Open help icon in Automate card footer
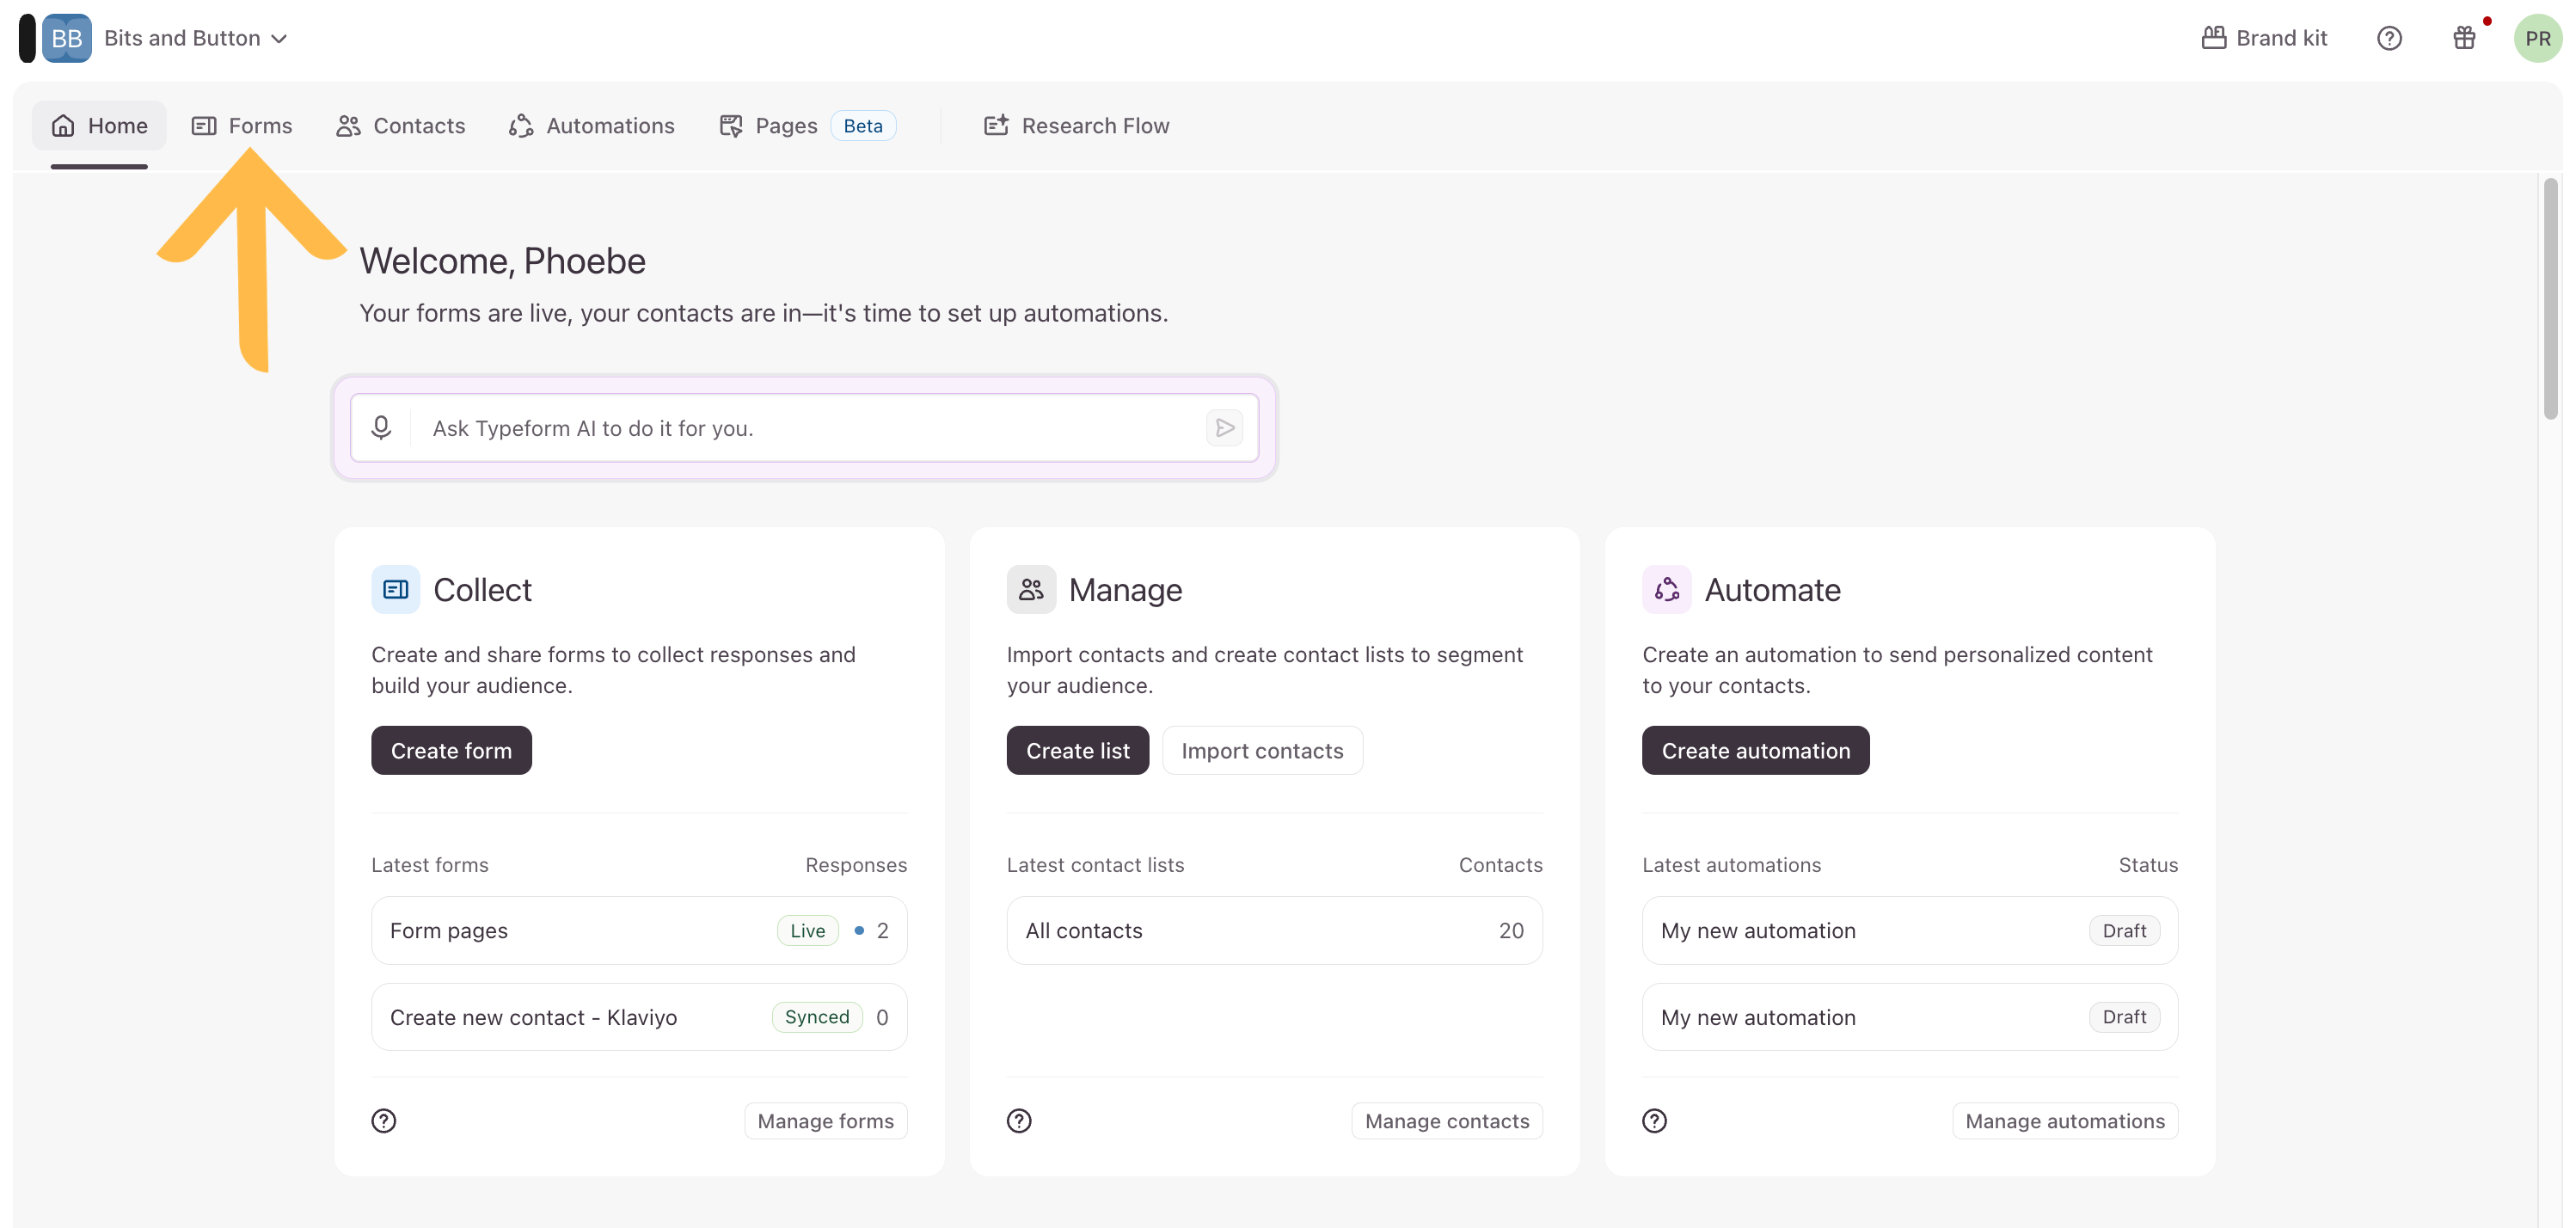Image resolution: width=2576 pixels, height=1228 pixels. [x=1655, y=1121]
